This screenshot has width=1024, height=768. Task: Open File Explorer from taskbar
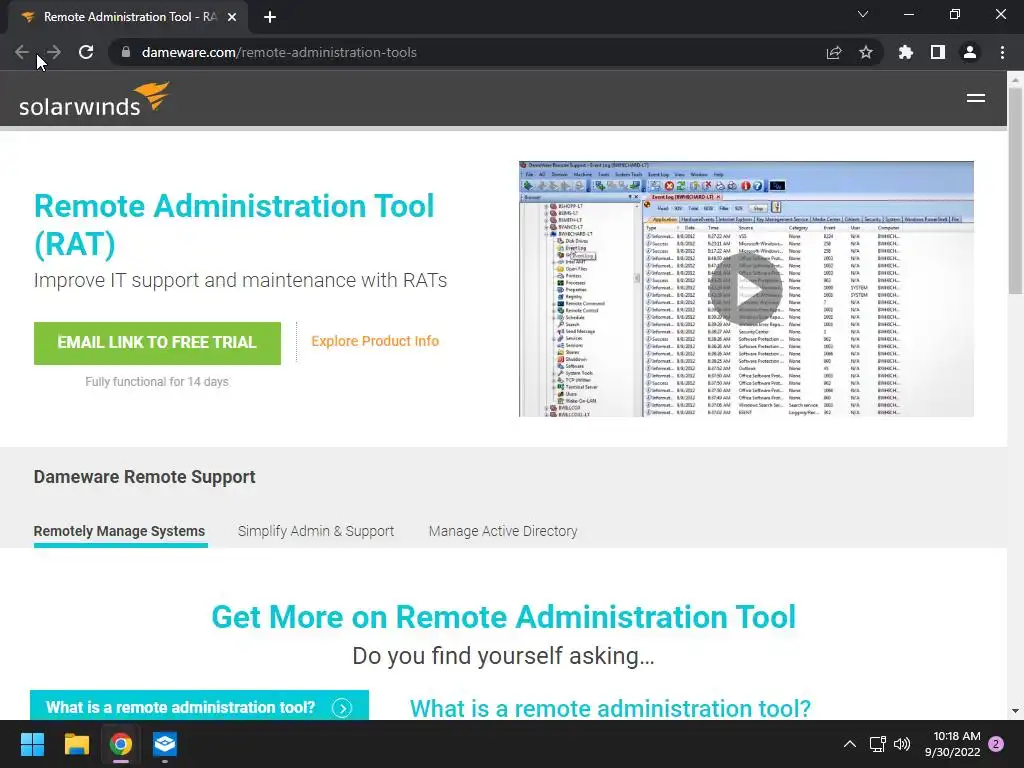(x=76, y=744)
